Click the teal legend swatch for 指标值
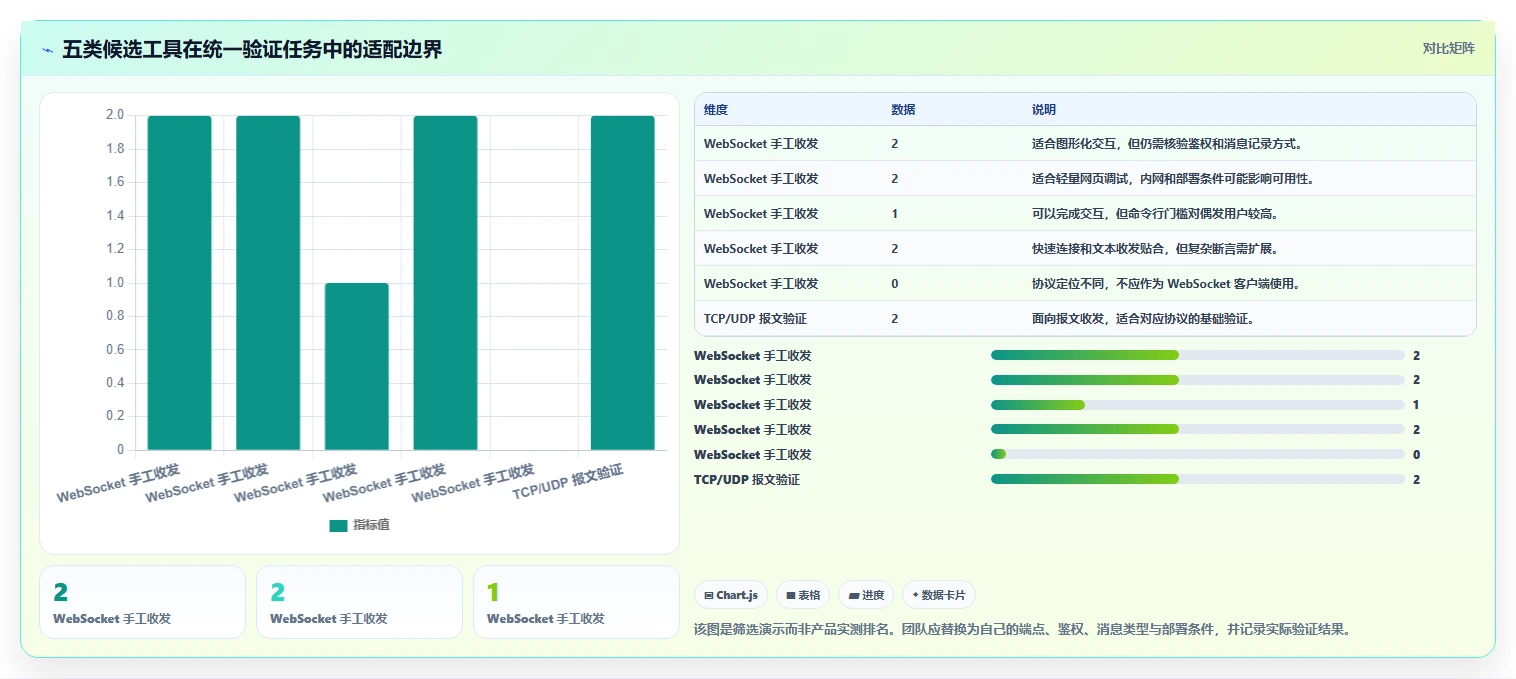This screenshot has height=679, width=1516. (338, 525)
